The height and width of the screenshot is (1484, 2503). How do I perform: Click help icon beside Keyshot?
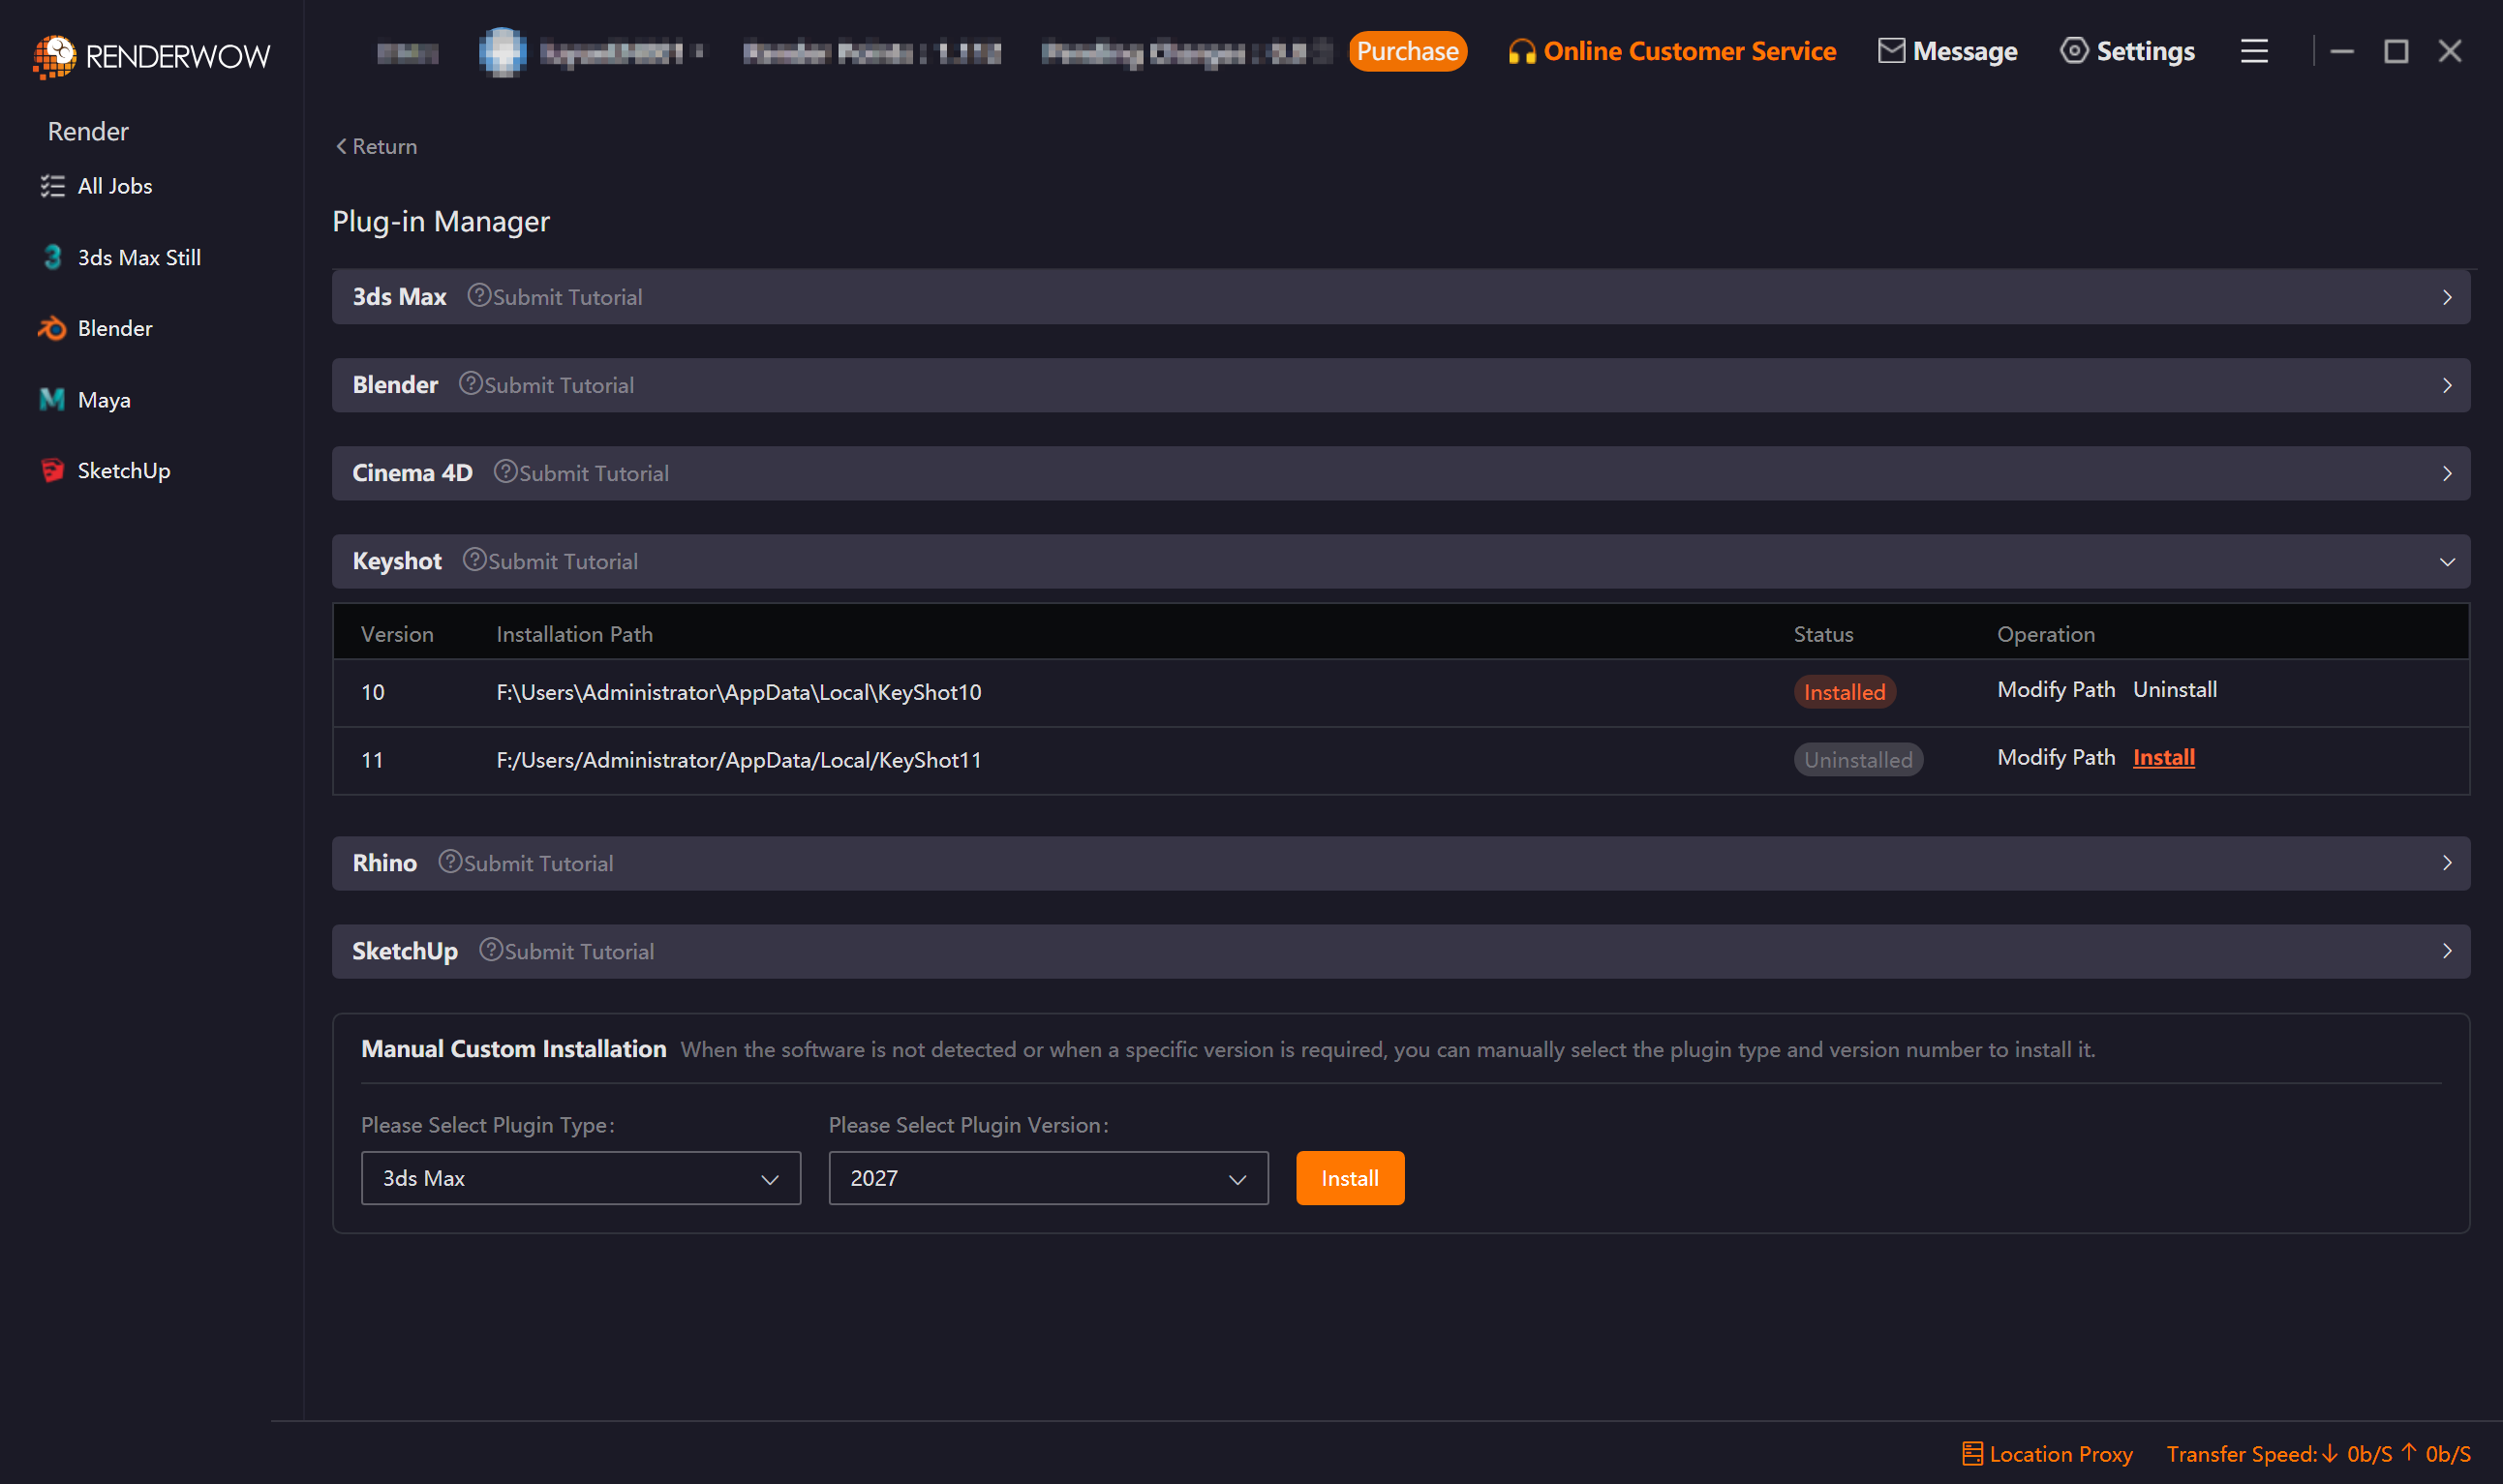pyautogui.click(x=474, y=559)
